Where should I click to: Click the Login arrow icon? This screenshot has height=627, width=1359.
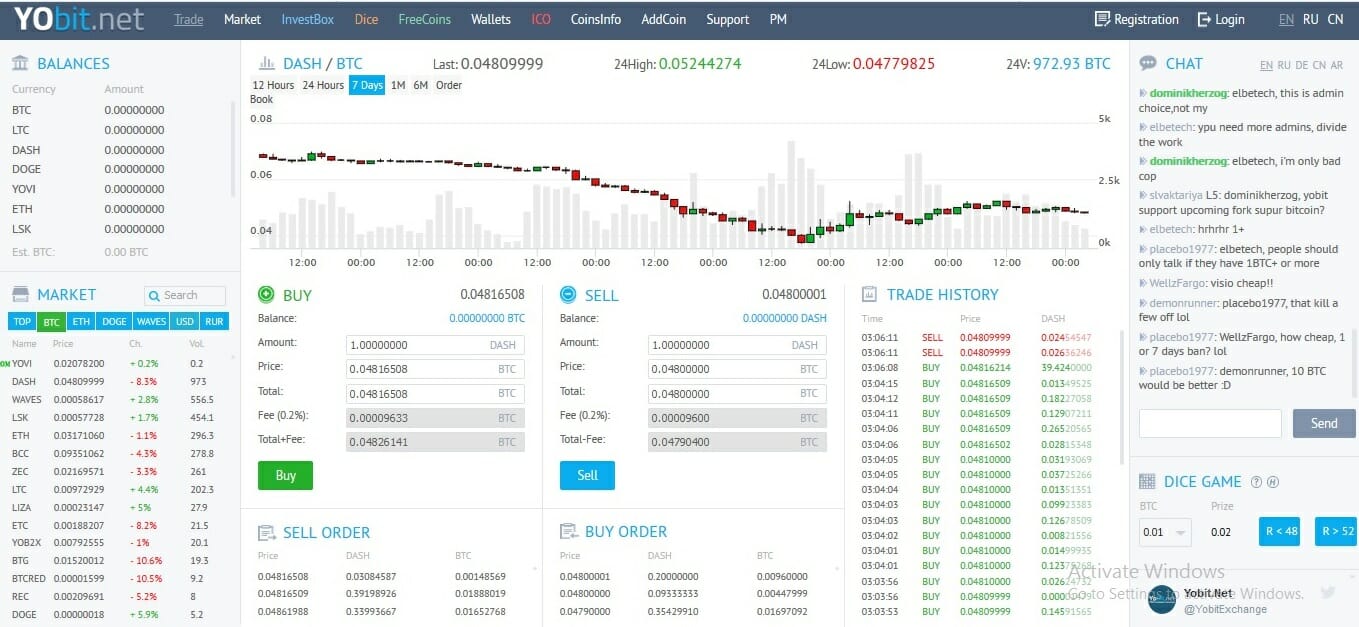pyautogui.click(x=1204, y=19)
